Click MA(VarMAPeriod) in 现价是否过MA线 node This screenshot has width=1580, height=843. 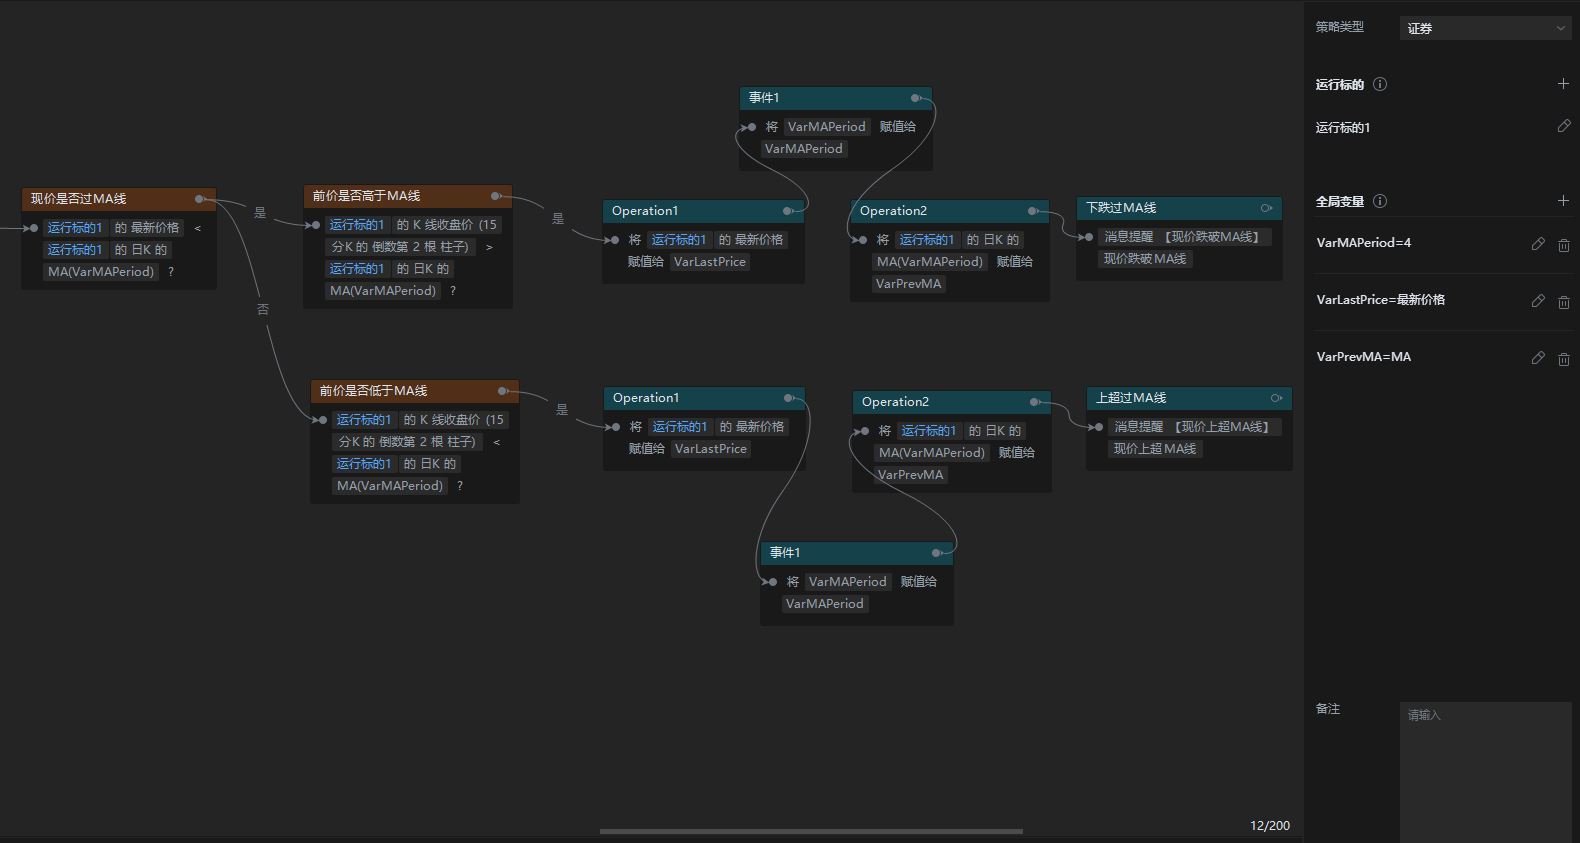point(101,272)
